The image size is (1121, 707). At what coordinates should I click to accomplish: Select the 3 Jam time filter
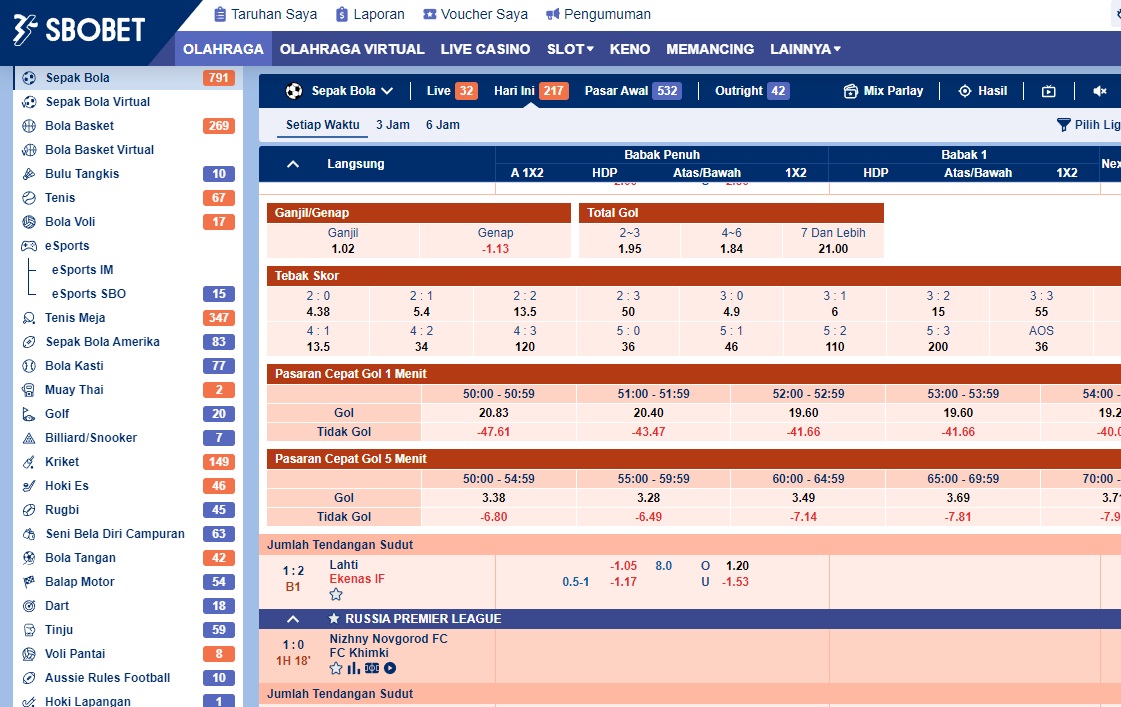click(x=392, y=124)
